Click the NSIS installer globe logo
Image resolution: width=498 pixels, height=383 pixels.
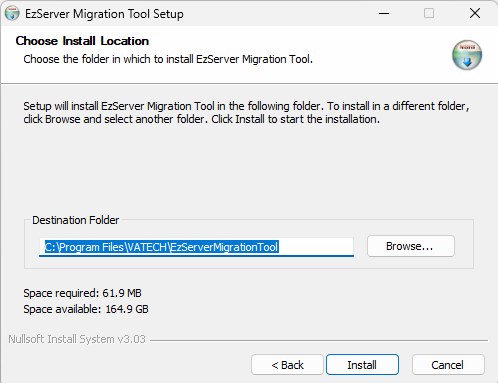point(467,55)
